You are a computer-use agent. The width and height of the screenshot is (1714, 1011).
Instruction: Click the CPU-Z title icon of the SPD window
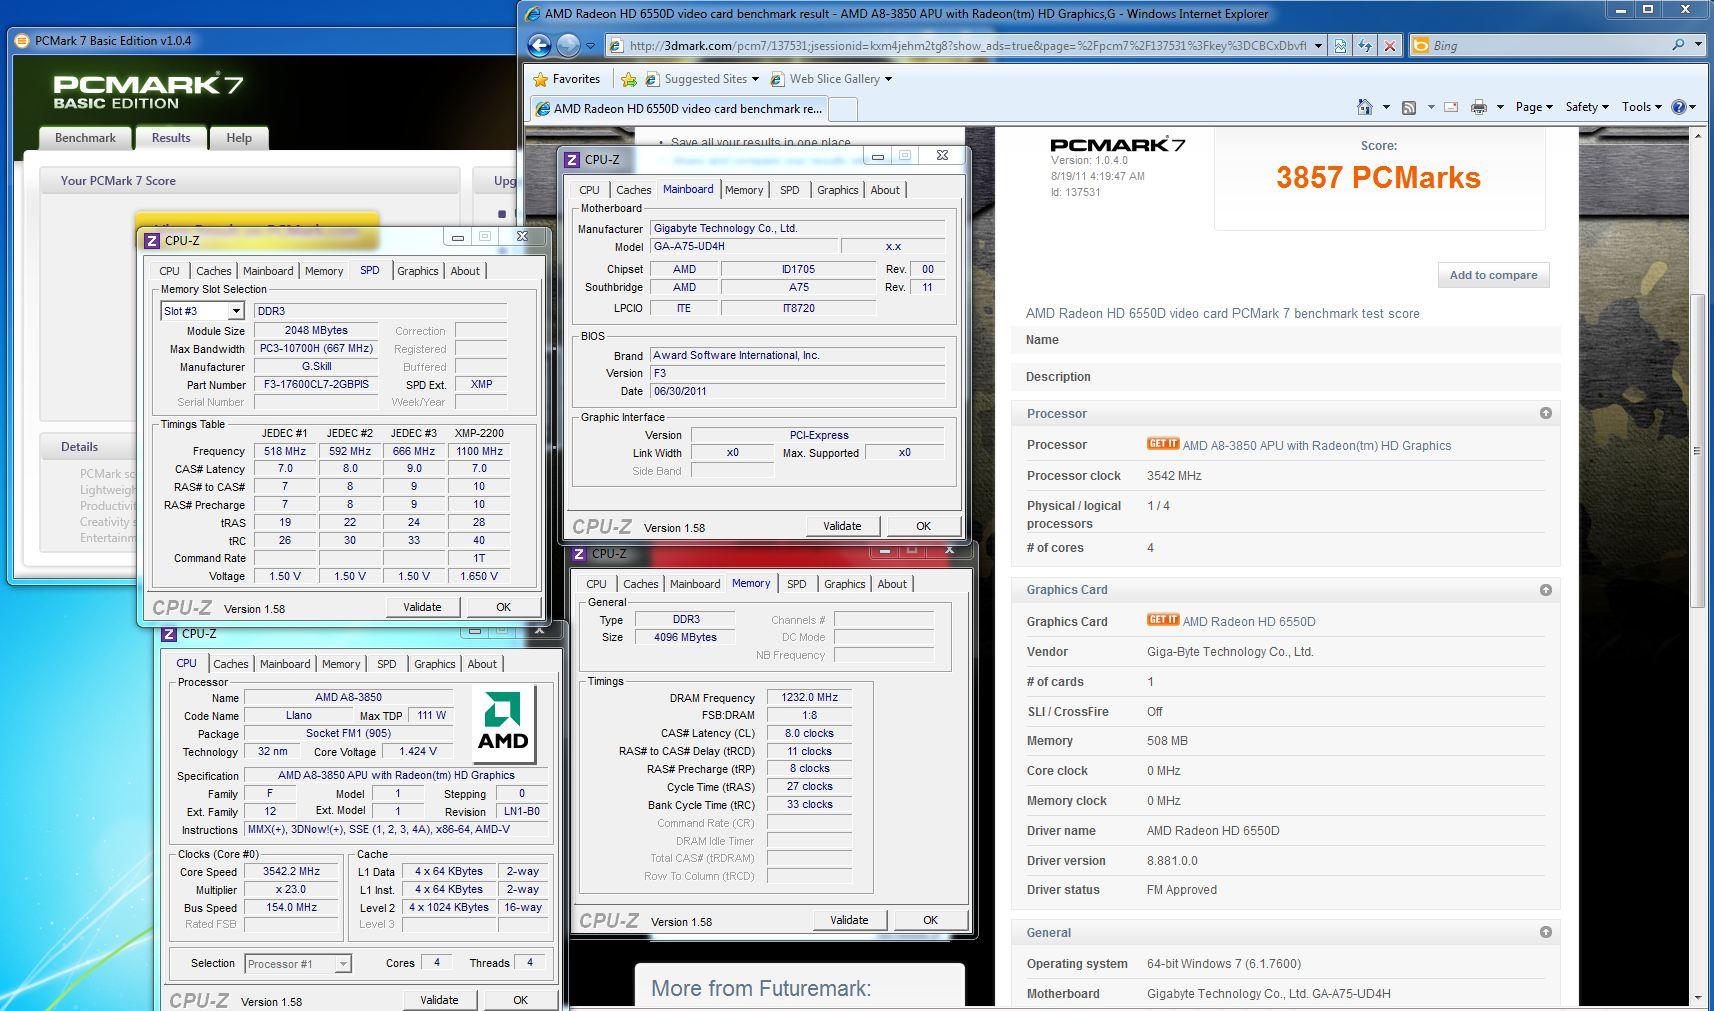(x=152, y=240)
